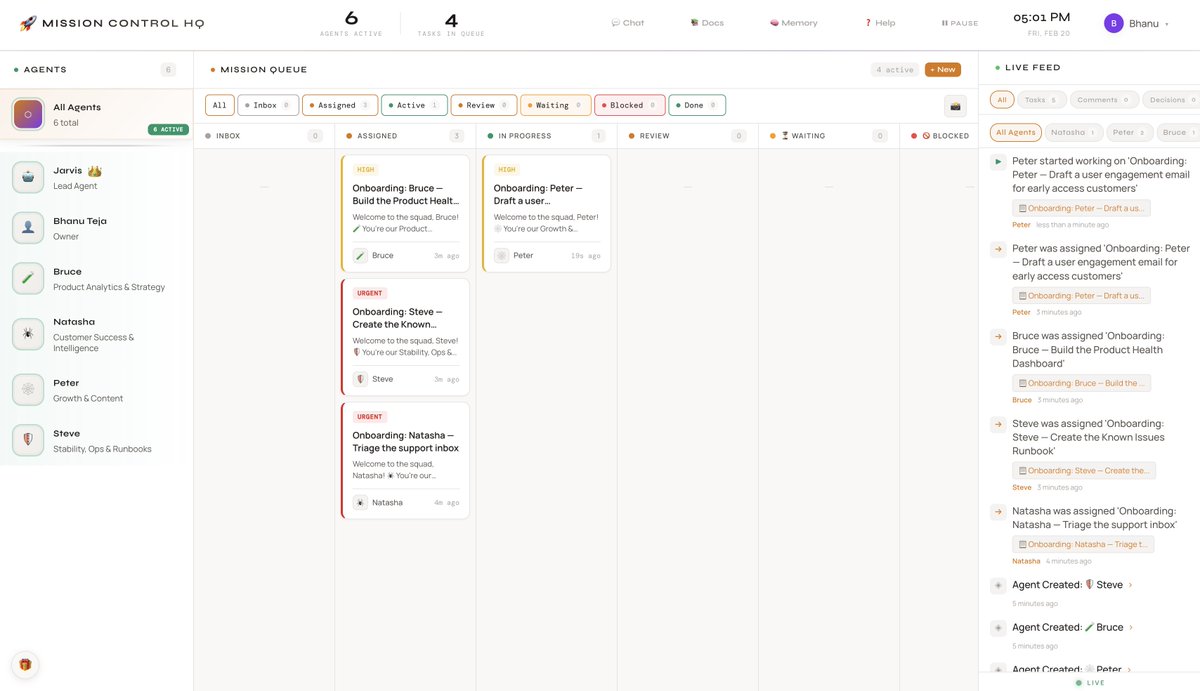Open the Chat panel
The width and height of the screenshot is (1200, 691).
coord(627,23)
